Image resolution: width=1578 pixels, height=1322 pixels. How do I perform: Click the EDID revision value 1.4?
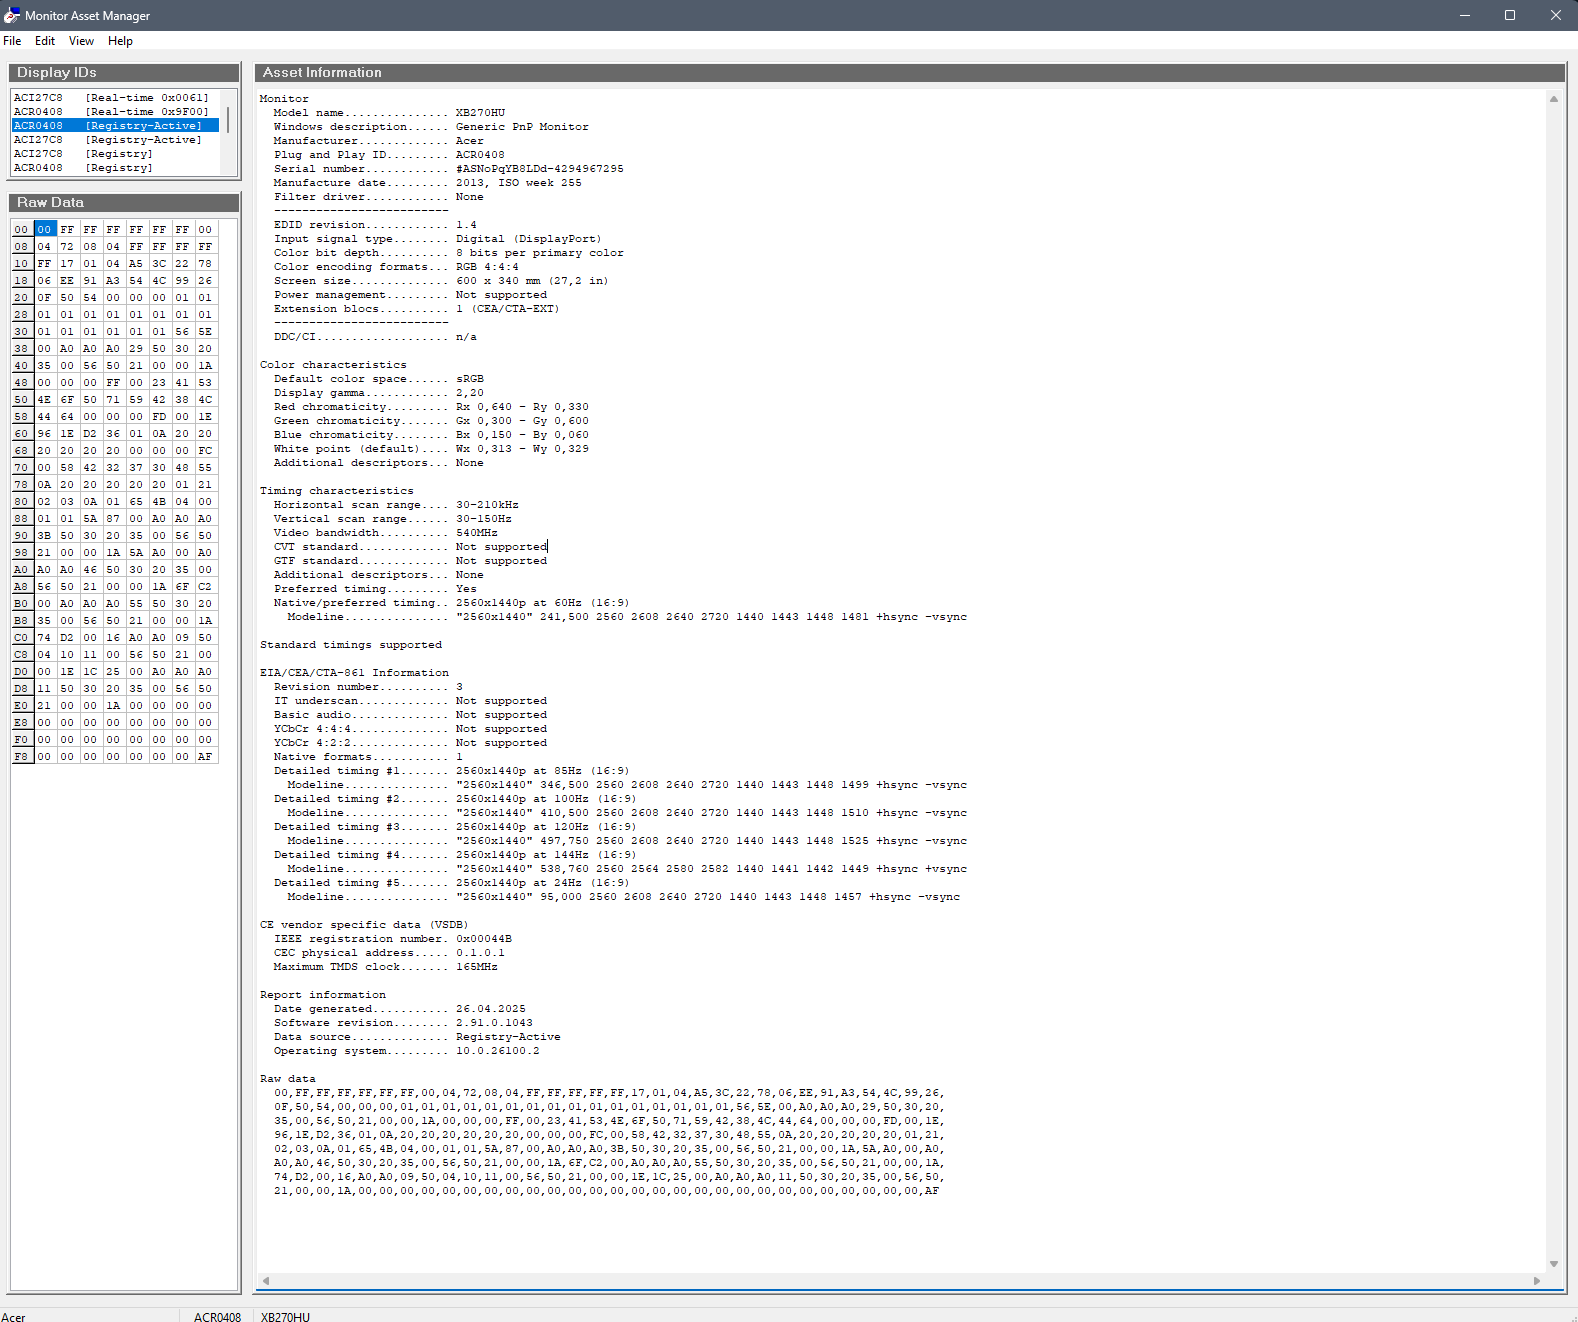(x=466, y=225)
